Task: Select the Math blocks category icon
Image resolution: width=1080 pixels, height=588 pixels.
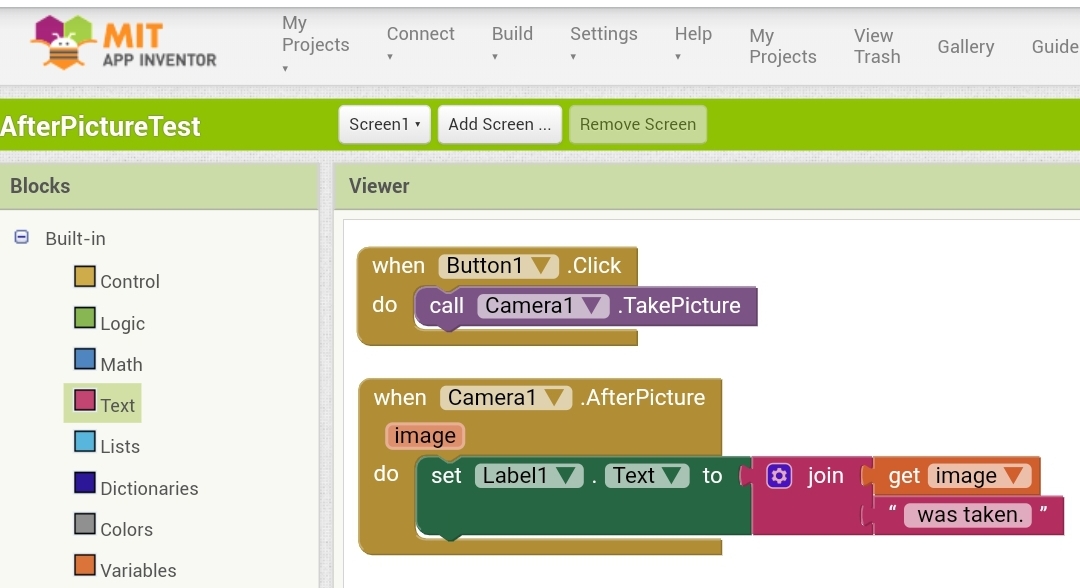Action: (85, 360)
